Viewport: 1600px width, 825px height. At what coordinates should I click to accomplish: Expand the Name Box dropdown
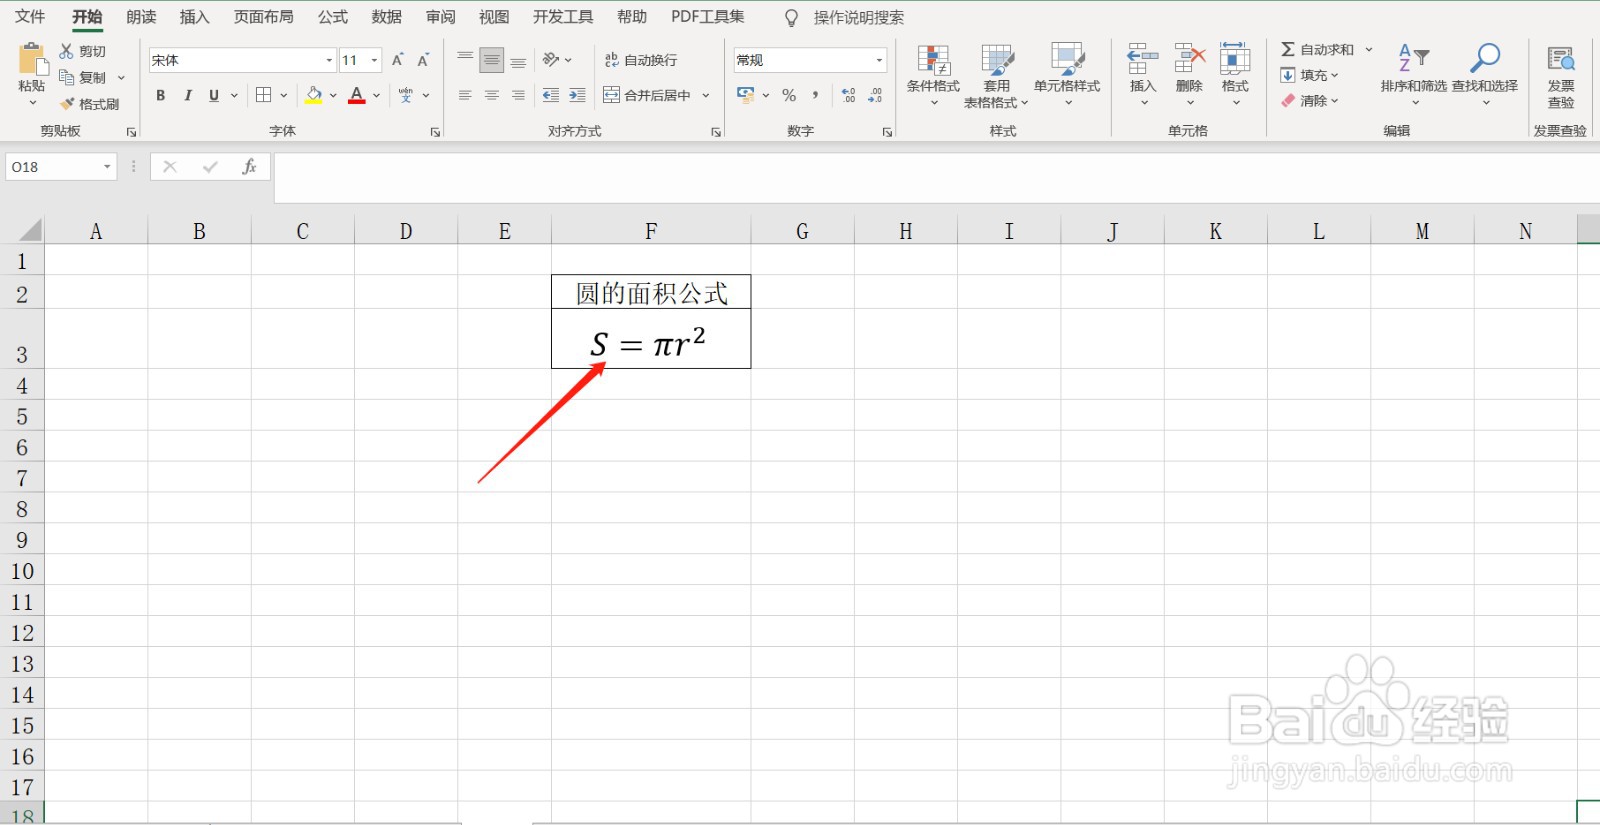pyautogui.click(x=107, y=167)
